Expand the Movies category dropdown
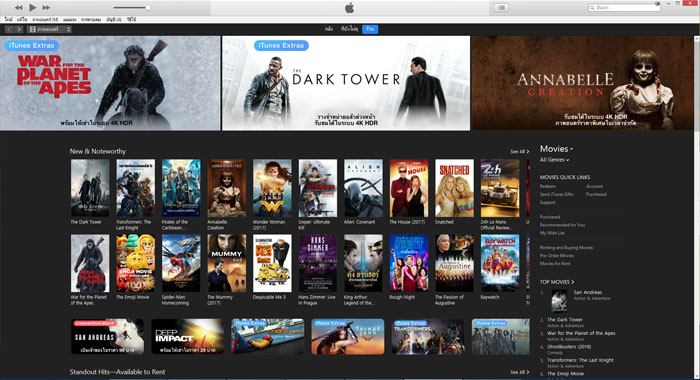This screenshot has width=700, height=380. click(556, 149)
